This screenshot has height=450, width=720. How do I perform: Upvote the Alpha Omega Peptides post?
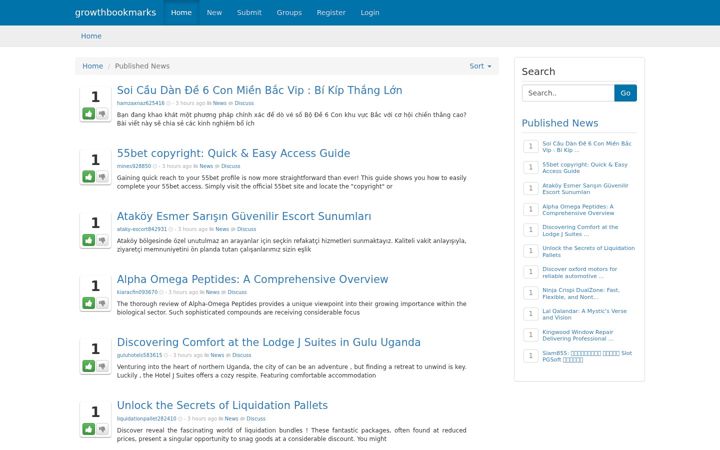tap(89, 303)
